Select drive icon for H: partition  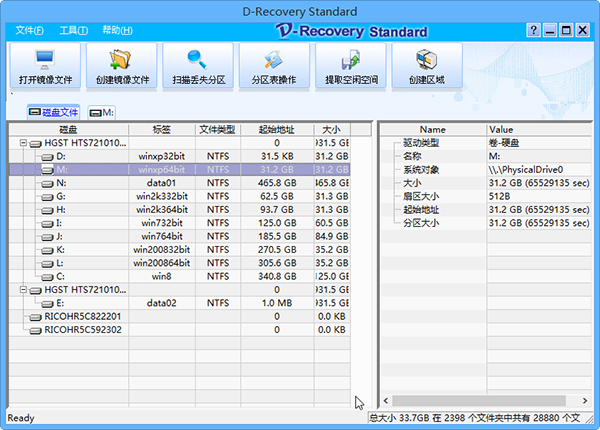point(47,210)
